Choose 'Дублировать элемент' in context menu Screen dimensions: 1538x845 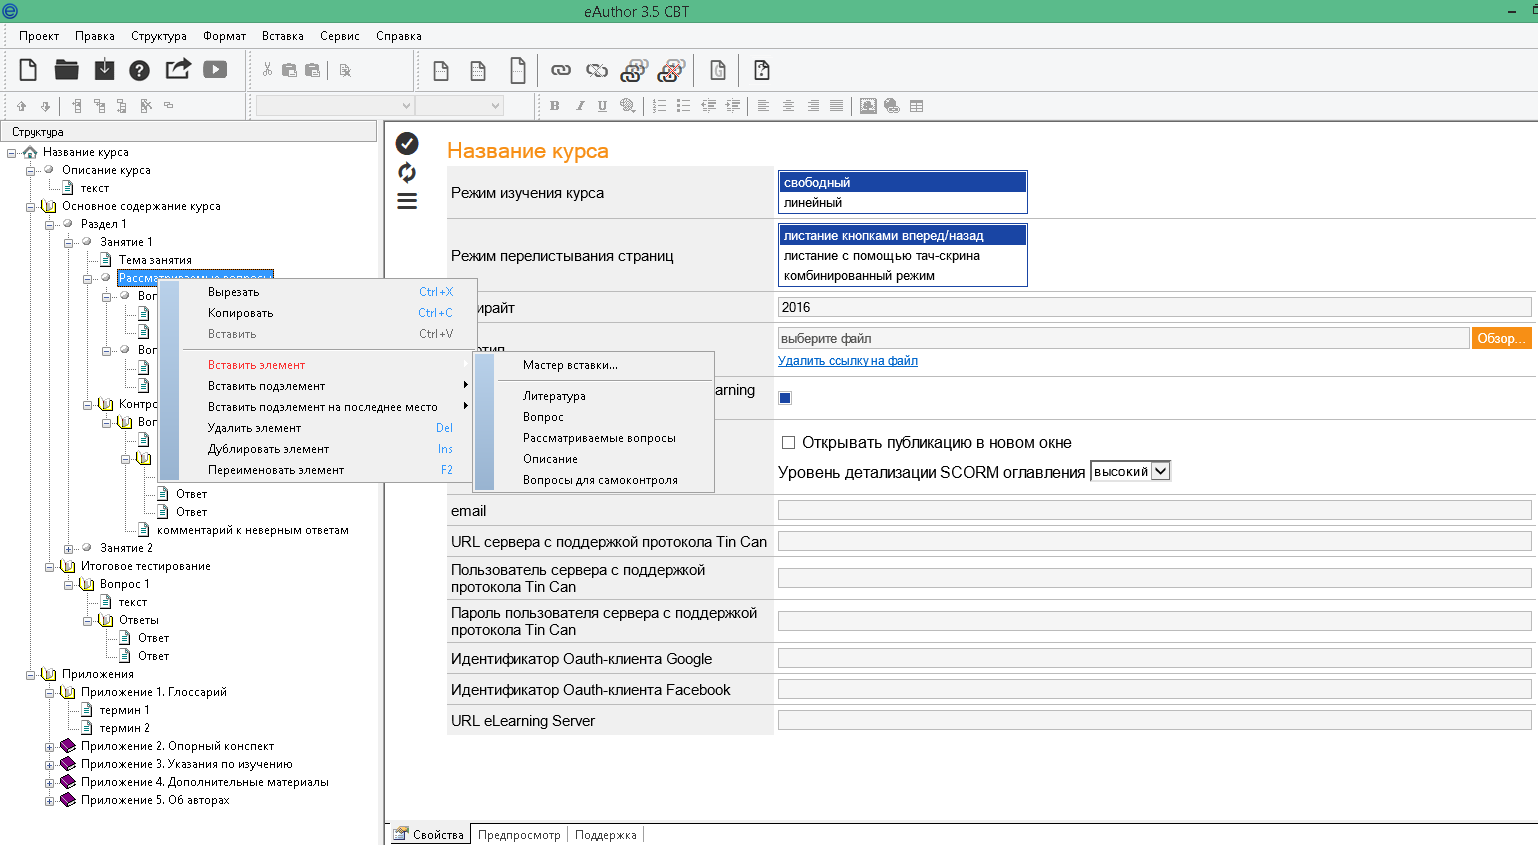tap(268, 449)
